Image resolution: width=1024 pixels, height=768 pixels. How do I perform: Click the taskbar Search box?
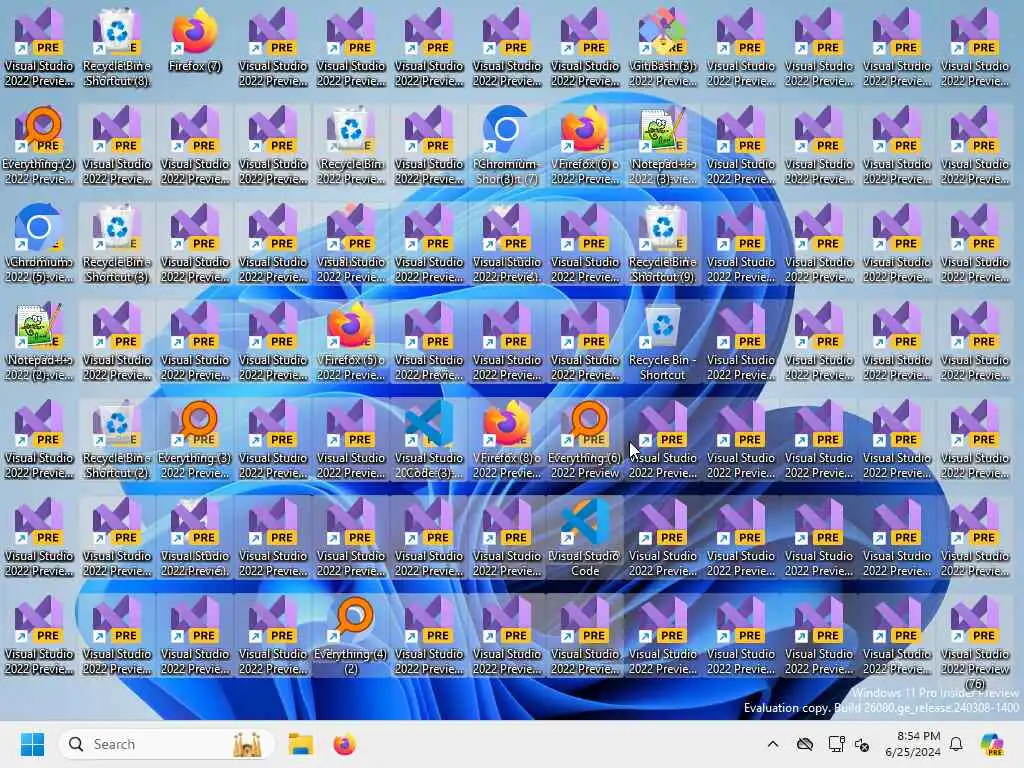click(x=167, y=744)
